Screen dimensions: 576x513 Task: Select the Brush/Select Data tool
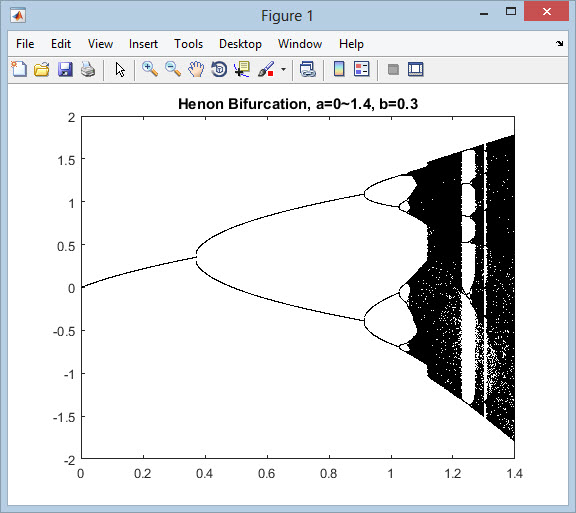[266, 69]
